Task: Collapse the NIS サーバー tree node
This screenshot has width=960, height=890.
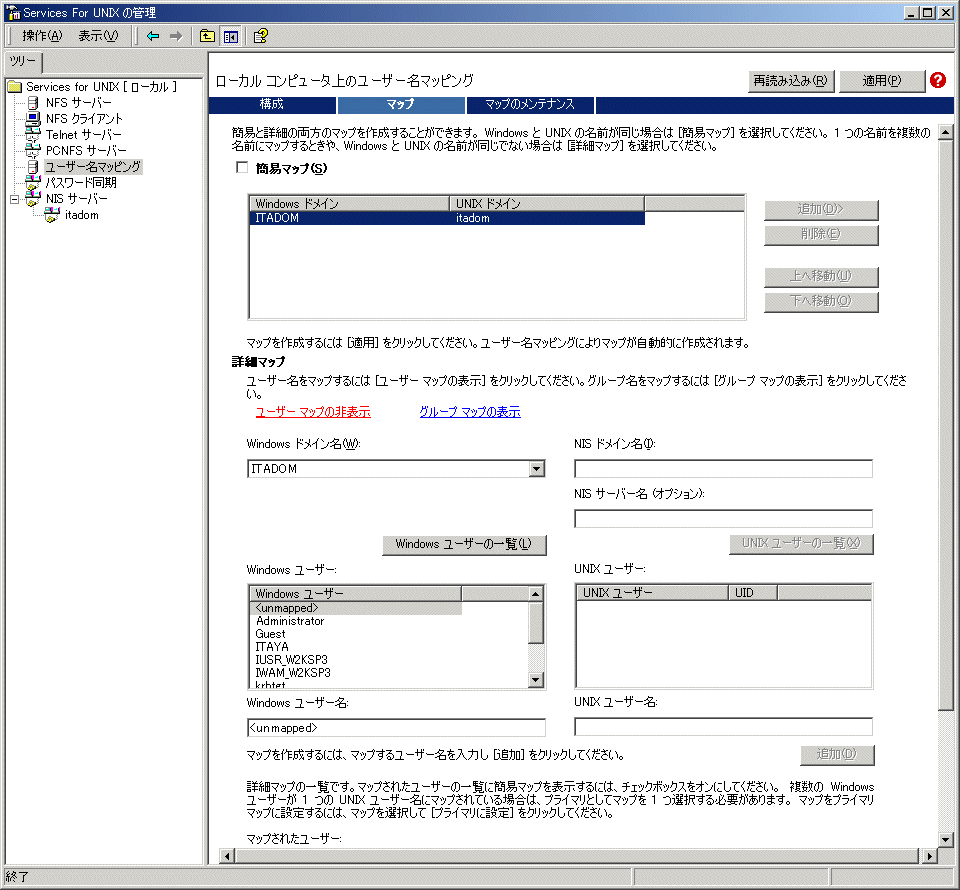Action: [15, 199]
